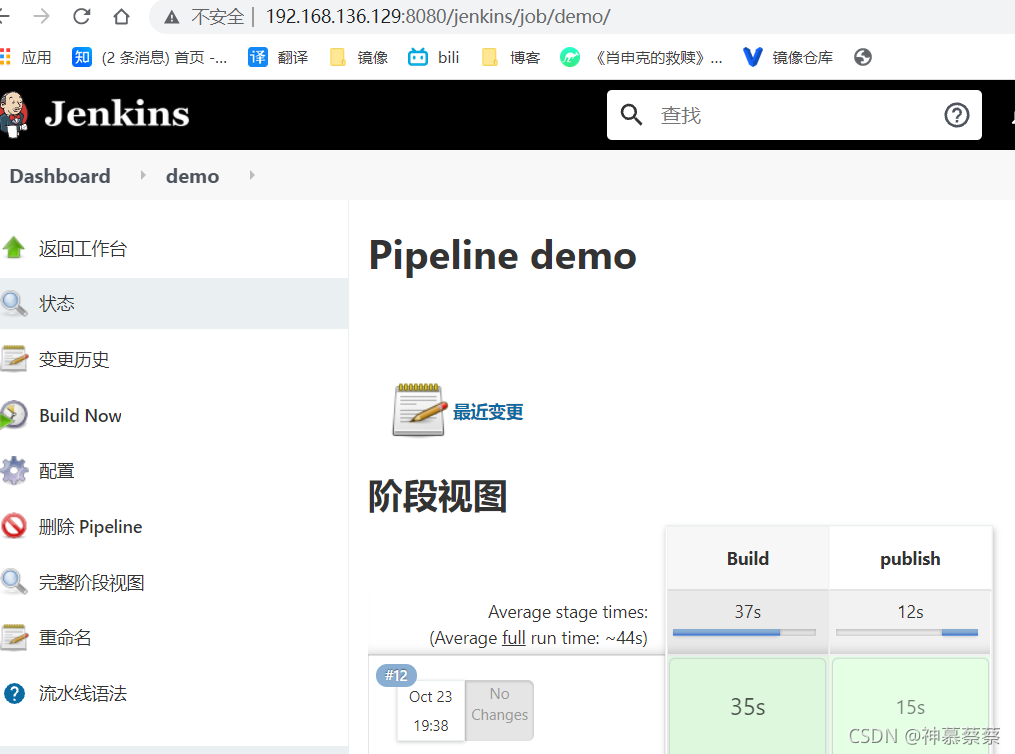Expand the Dashboard breadcrumb dropdown arrow
The width and height of the screenshot is (1015, 754).
click(x=143, y=175)
